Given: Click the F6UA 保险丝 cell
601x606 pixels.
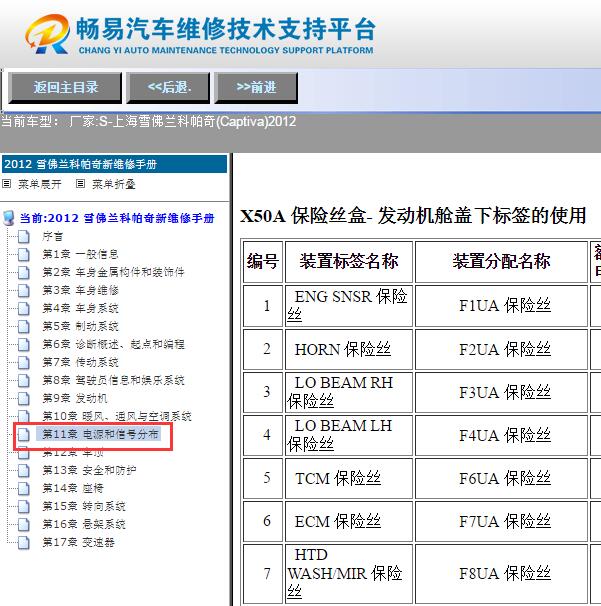Looking at the screenshot, I should [x=501, y=478].
